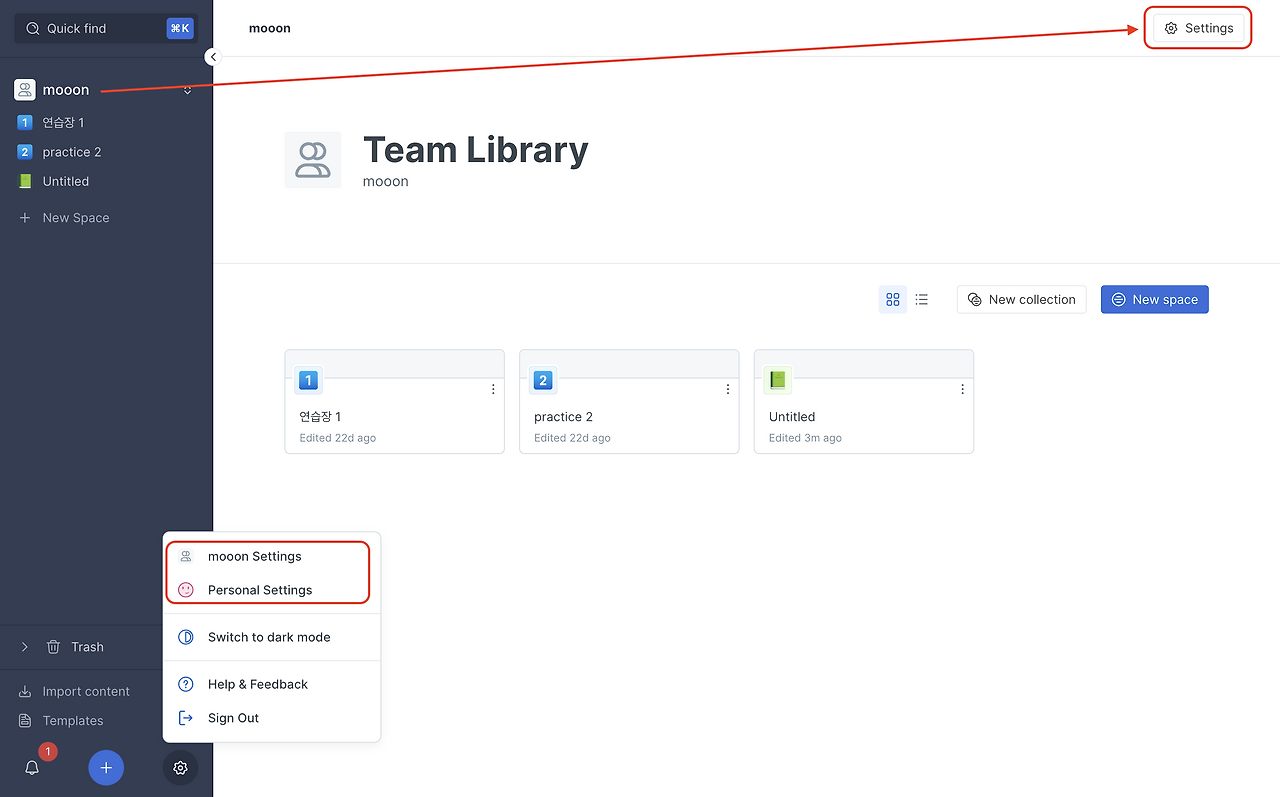This screenshot has width=1280, height=797.
Task: Click the gear icon at sidebar bottom
Action: pyautogui.click(x=180, y=768)
